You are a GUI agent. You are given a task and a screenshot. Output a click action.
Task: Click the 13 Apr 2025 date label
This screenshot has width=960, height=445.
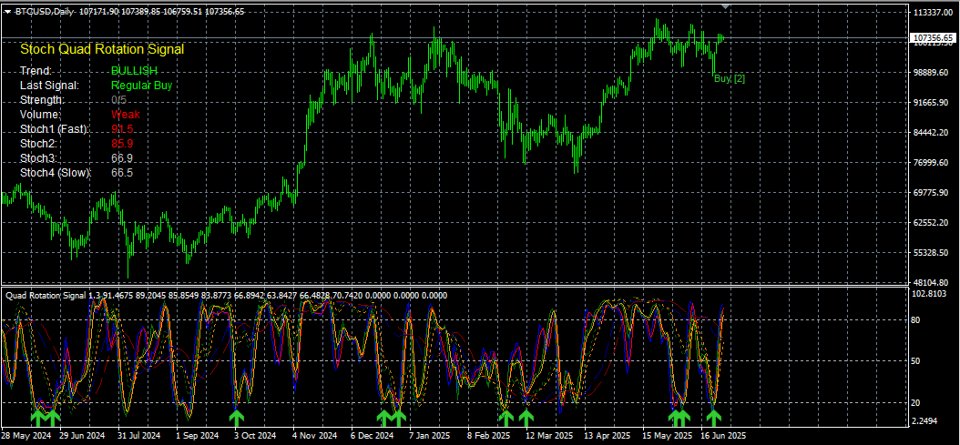607,436
